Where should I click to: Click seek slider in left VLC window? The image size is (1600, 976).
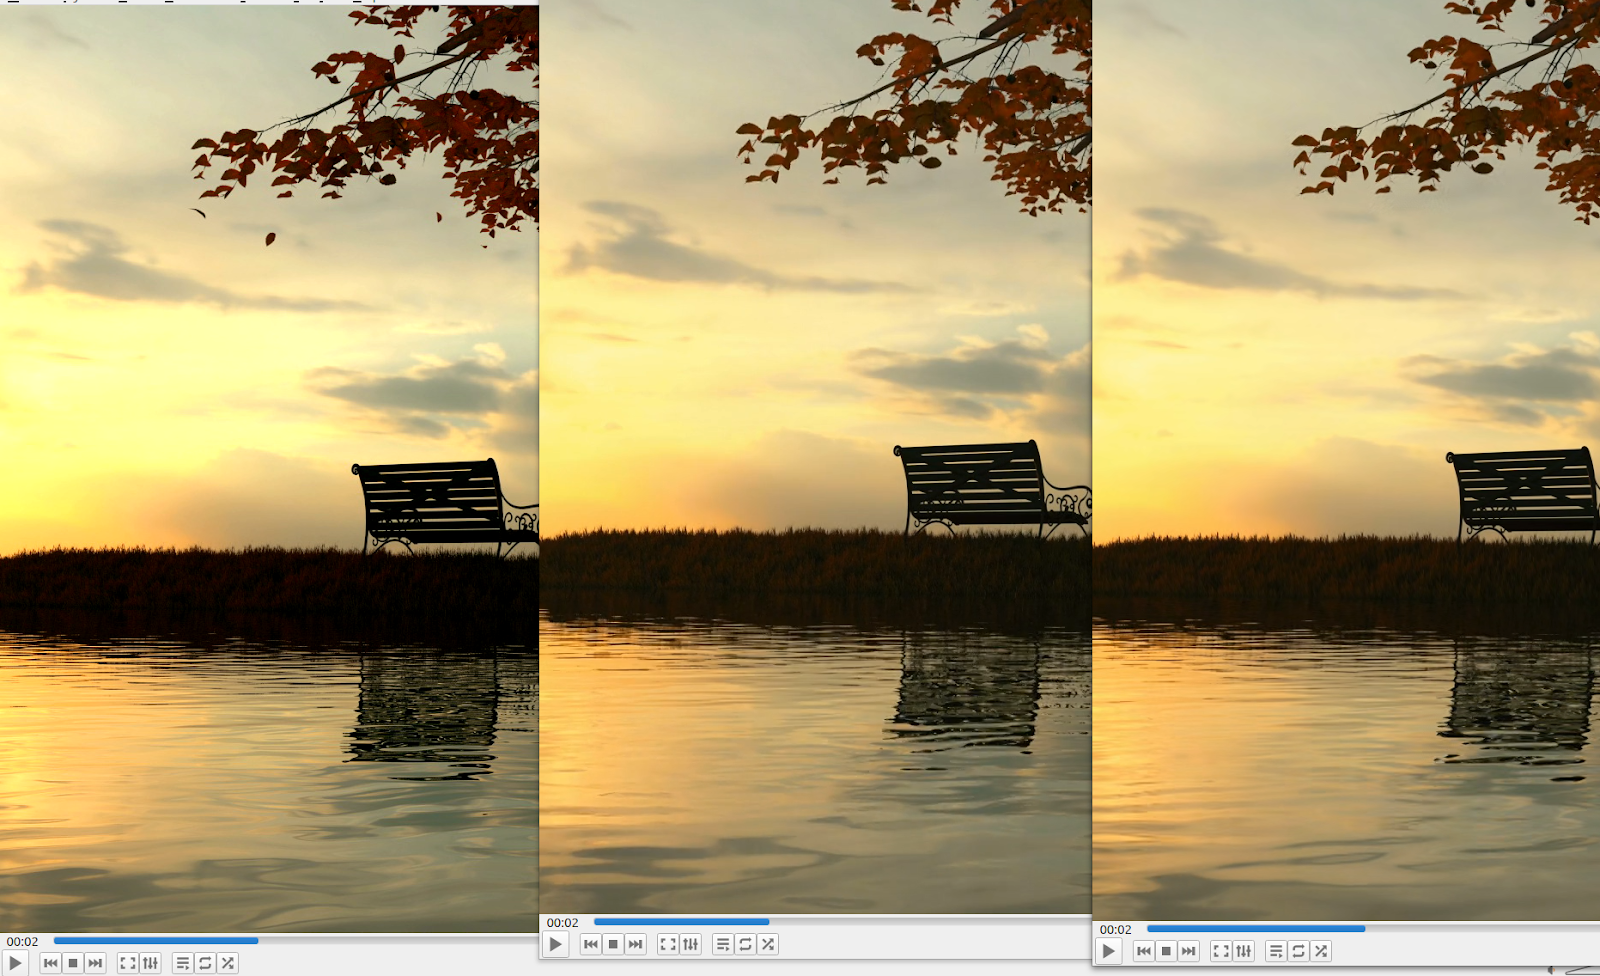(x=296, y=941)
